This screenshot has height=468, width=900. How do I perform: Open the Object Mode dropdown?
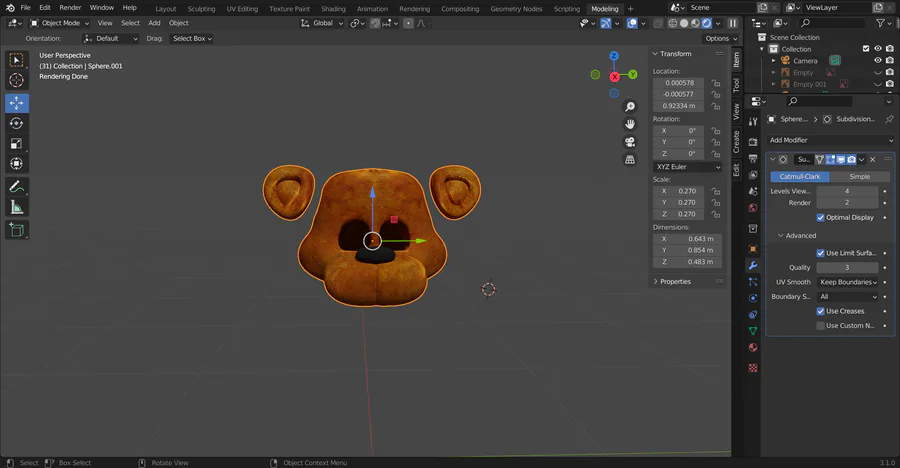coord(60,23)
